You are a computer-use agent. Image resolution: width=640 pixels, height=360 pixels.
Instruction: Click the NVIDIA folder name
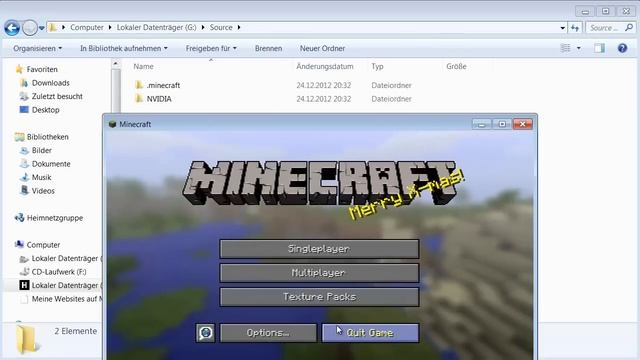tap(159, 99)
